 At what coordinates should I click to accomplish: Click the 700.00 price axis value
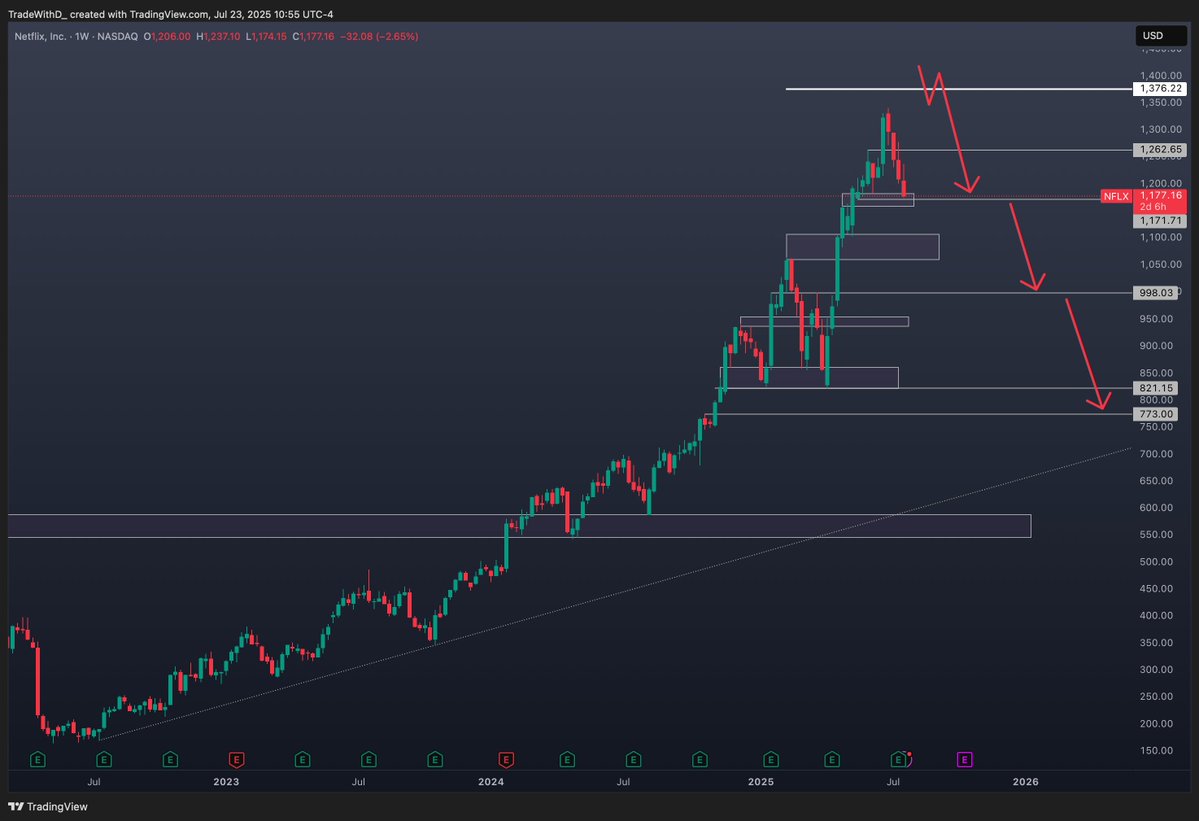click(x=1155, y=453)
